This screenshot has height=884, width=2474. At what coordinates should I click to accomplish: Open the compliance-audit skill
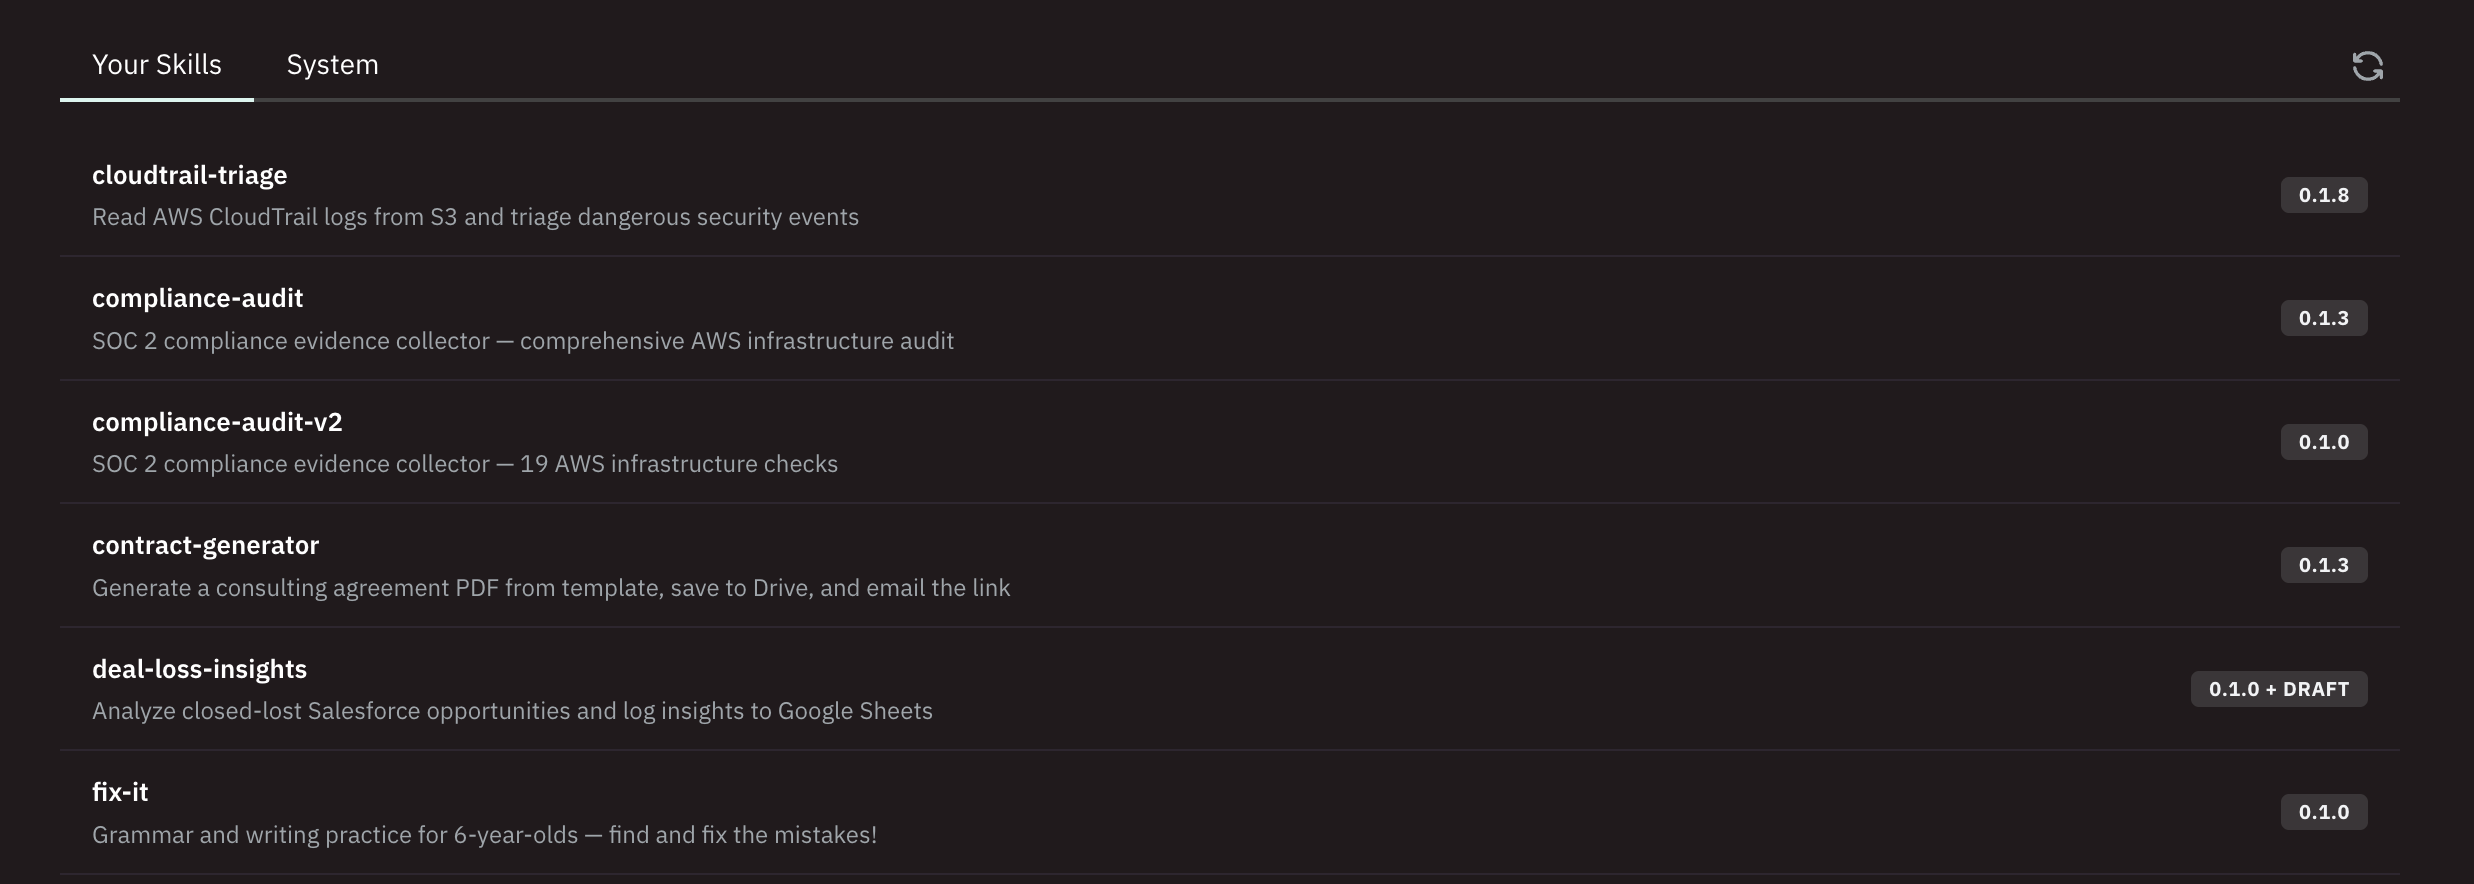198,298
